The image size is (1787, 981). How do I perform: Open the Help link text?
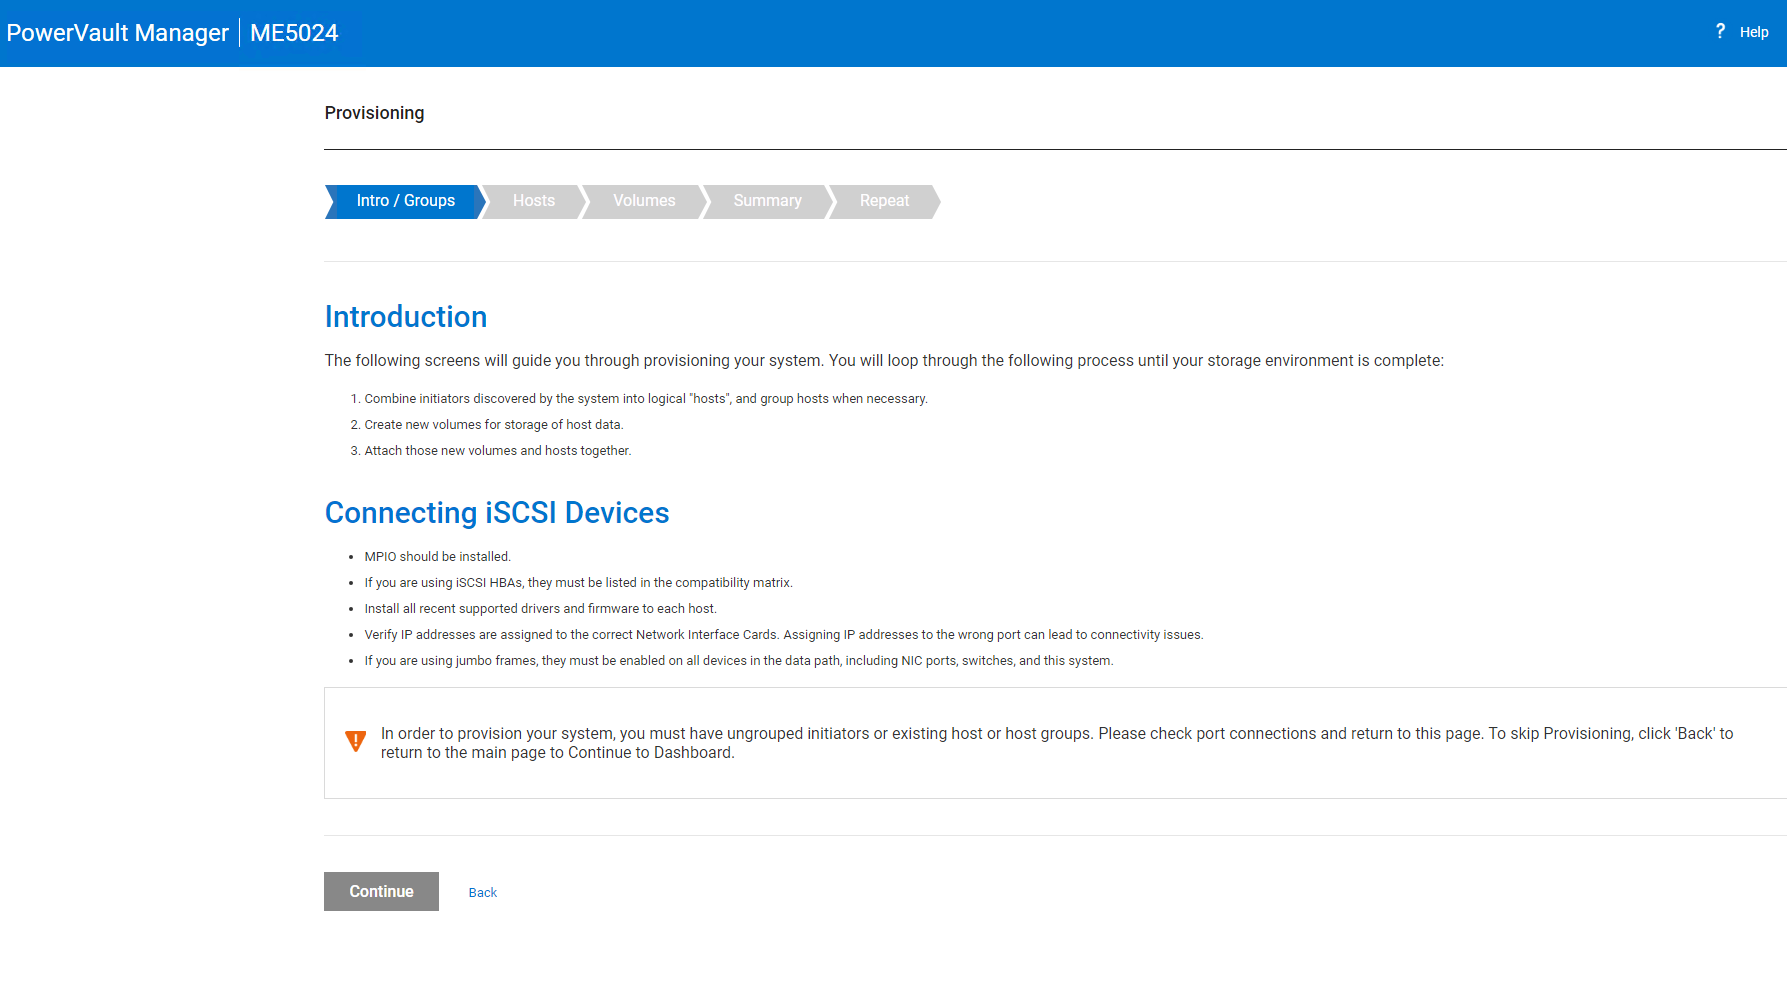tap(1753, 33)
